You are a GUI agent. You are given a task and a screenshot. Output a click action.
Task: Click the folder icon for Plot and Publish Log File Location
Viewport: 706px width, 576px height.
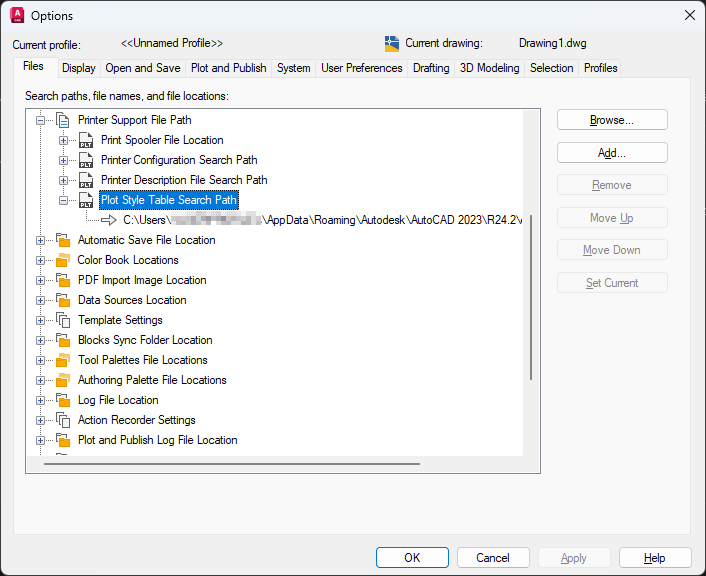[63, 440]
